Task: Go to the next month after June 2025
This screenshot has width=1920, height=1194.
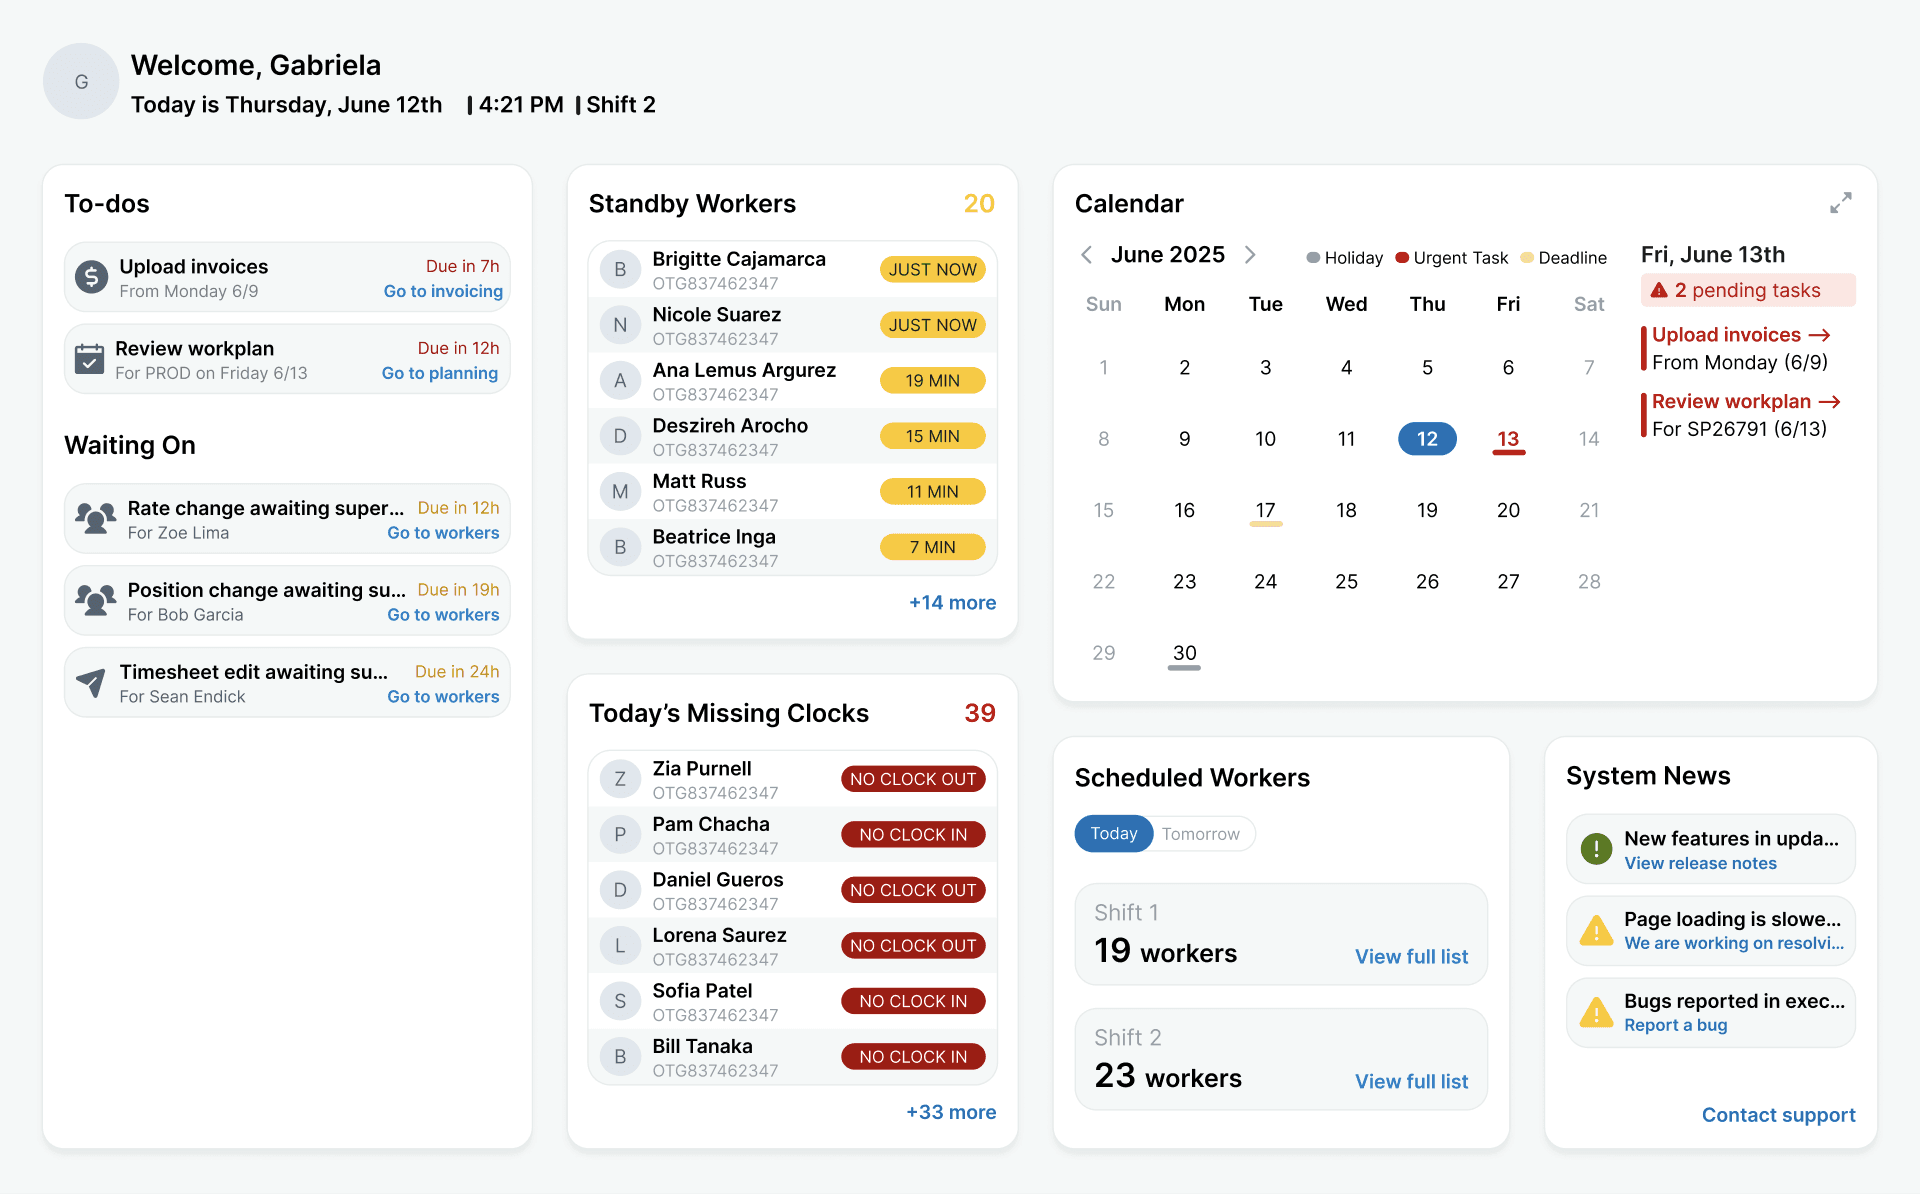Action: tap(1250, 255)
